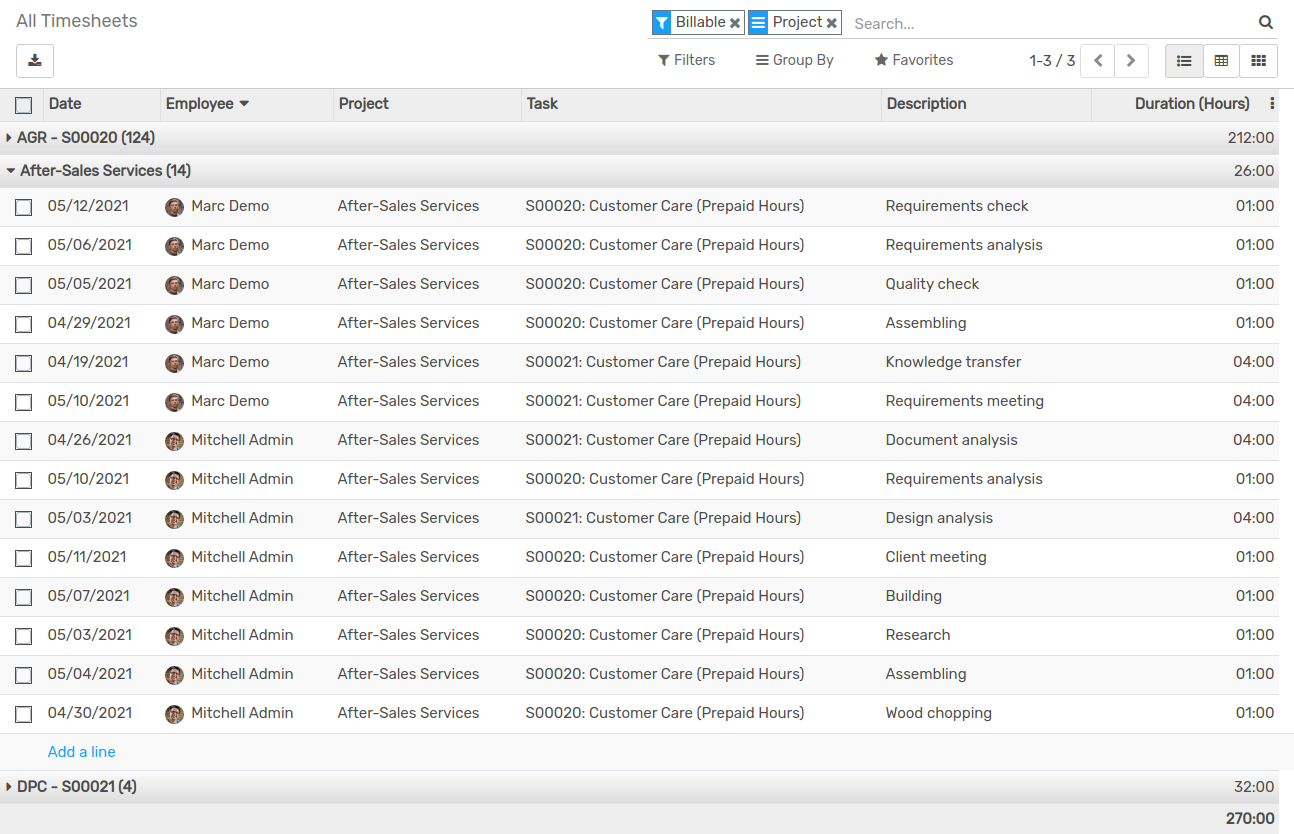Open the Filters menu

(687, 60)
